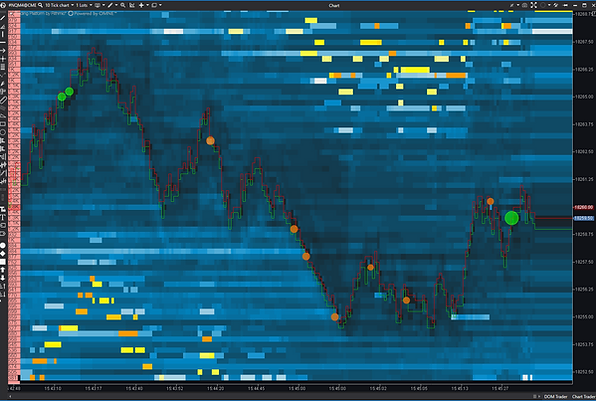Expand the arrow beside the right pencil icon
596x401 pixels.
coord(518,5)
